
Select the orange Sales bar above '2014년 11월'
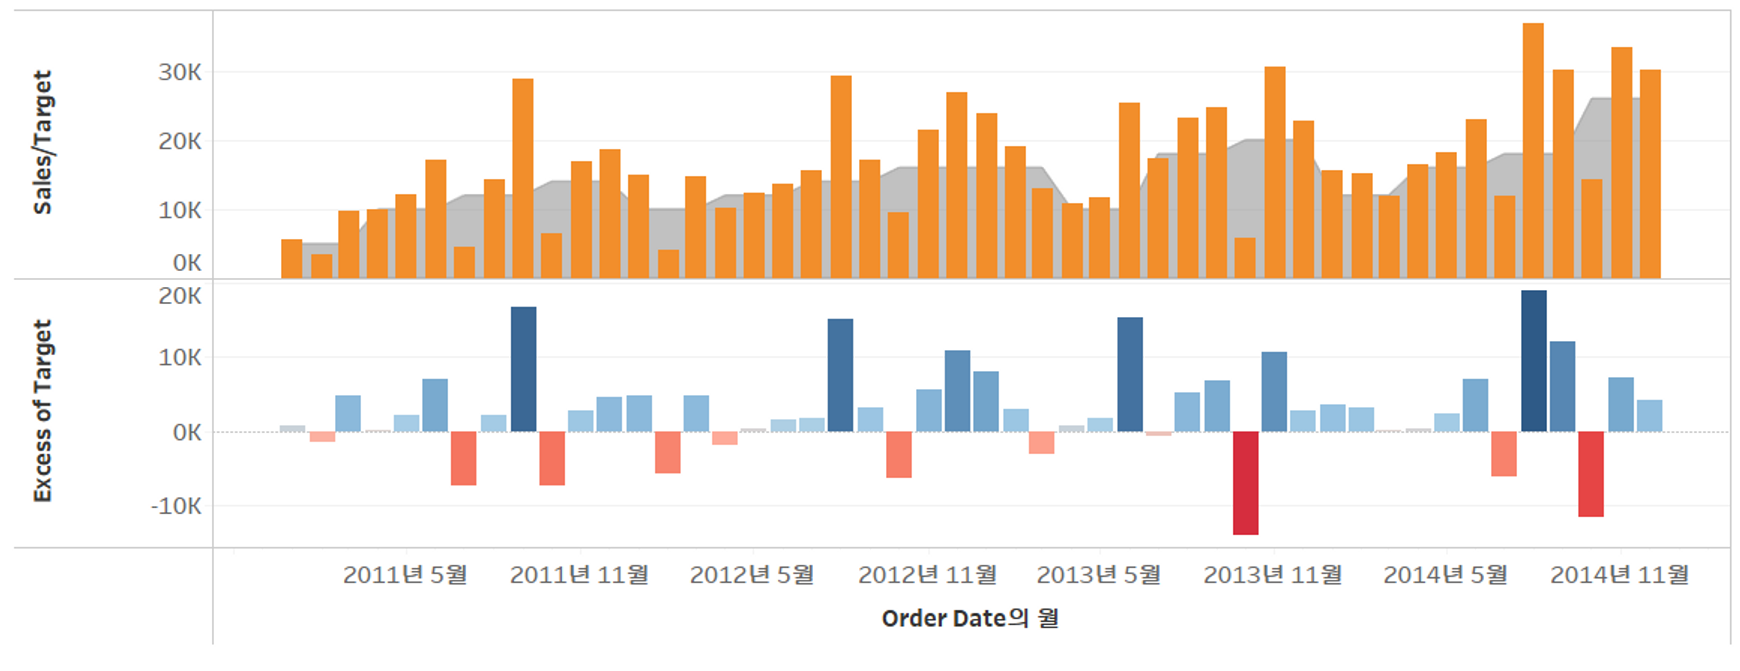[1621, 163]
